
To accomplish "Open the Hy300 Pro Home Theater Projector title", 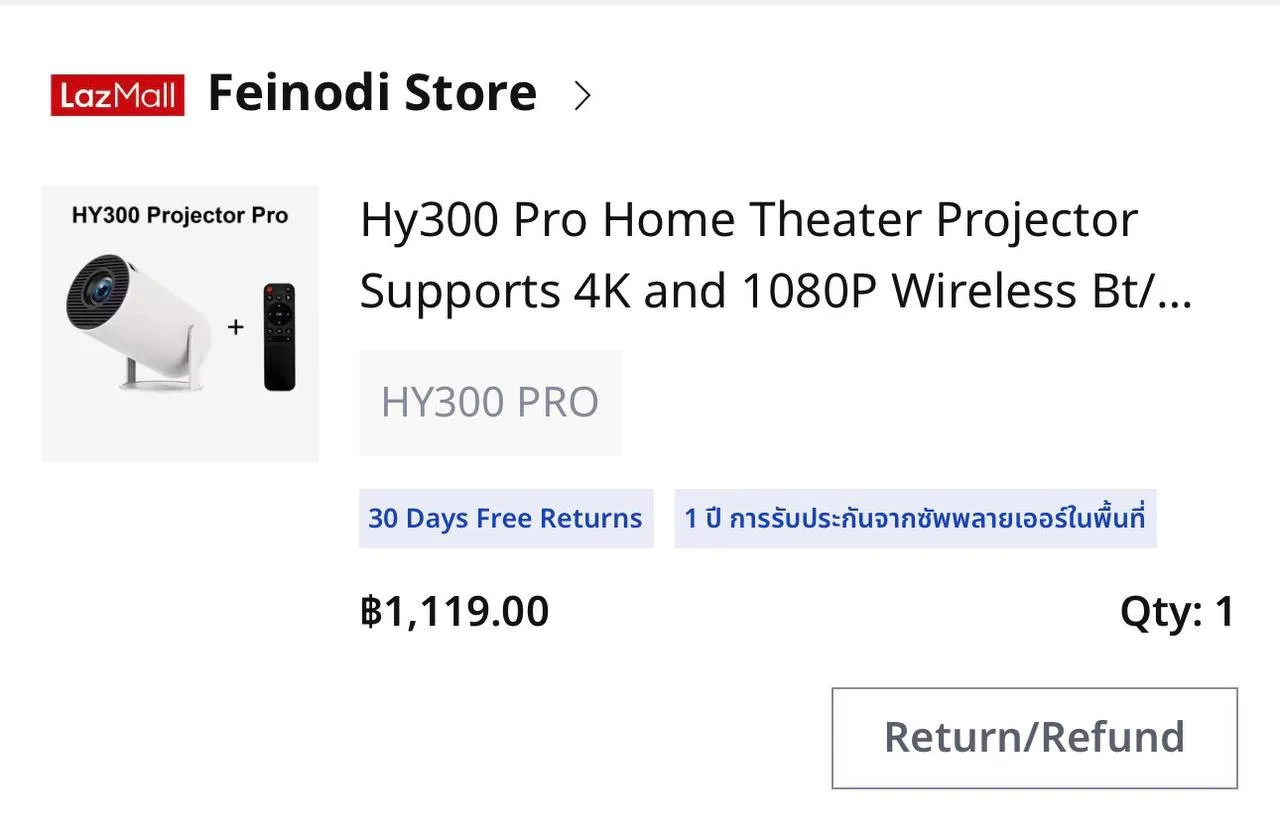I will point(749,220).
